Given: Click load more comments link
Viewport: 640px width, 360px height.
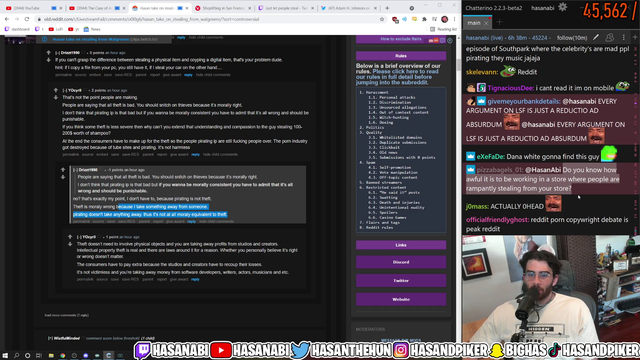Looking at the screenshot, I should [67, 315].
